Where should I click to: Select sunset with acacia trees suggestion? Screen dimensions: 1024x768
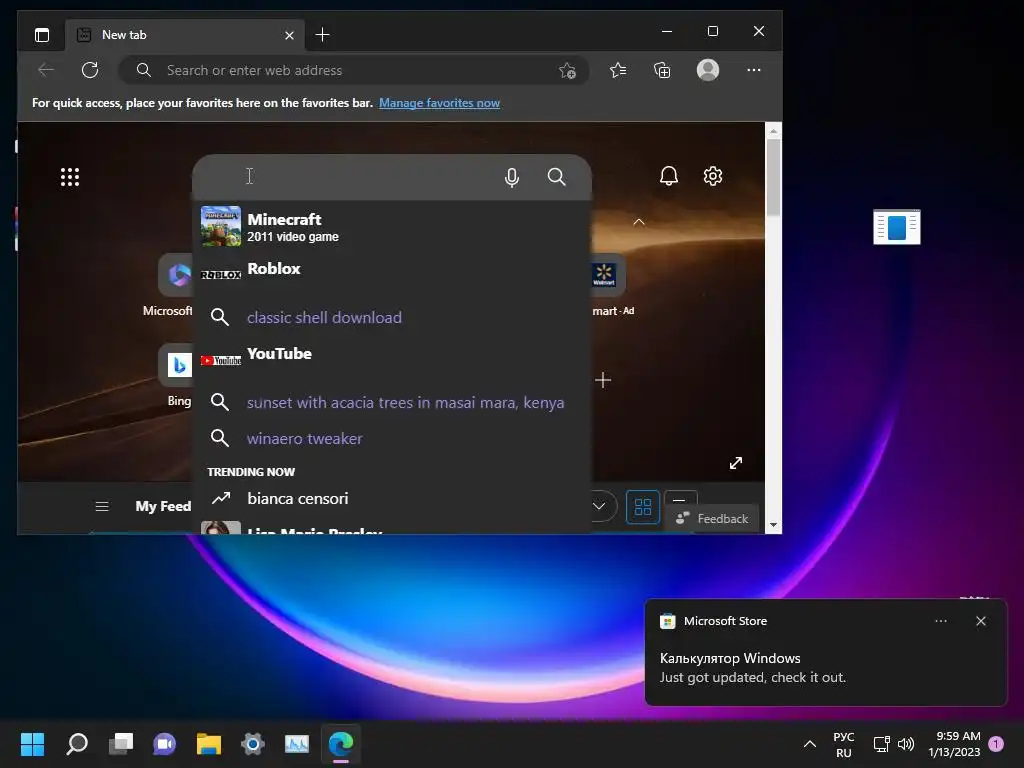pyautogui.click(x=392, y=402)
